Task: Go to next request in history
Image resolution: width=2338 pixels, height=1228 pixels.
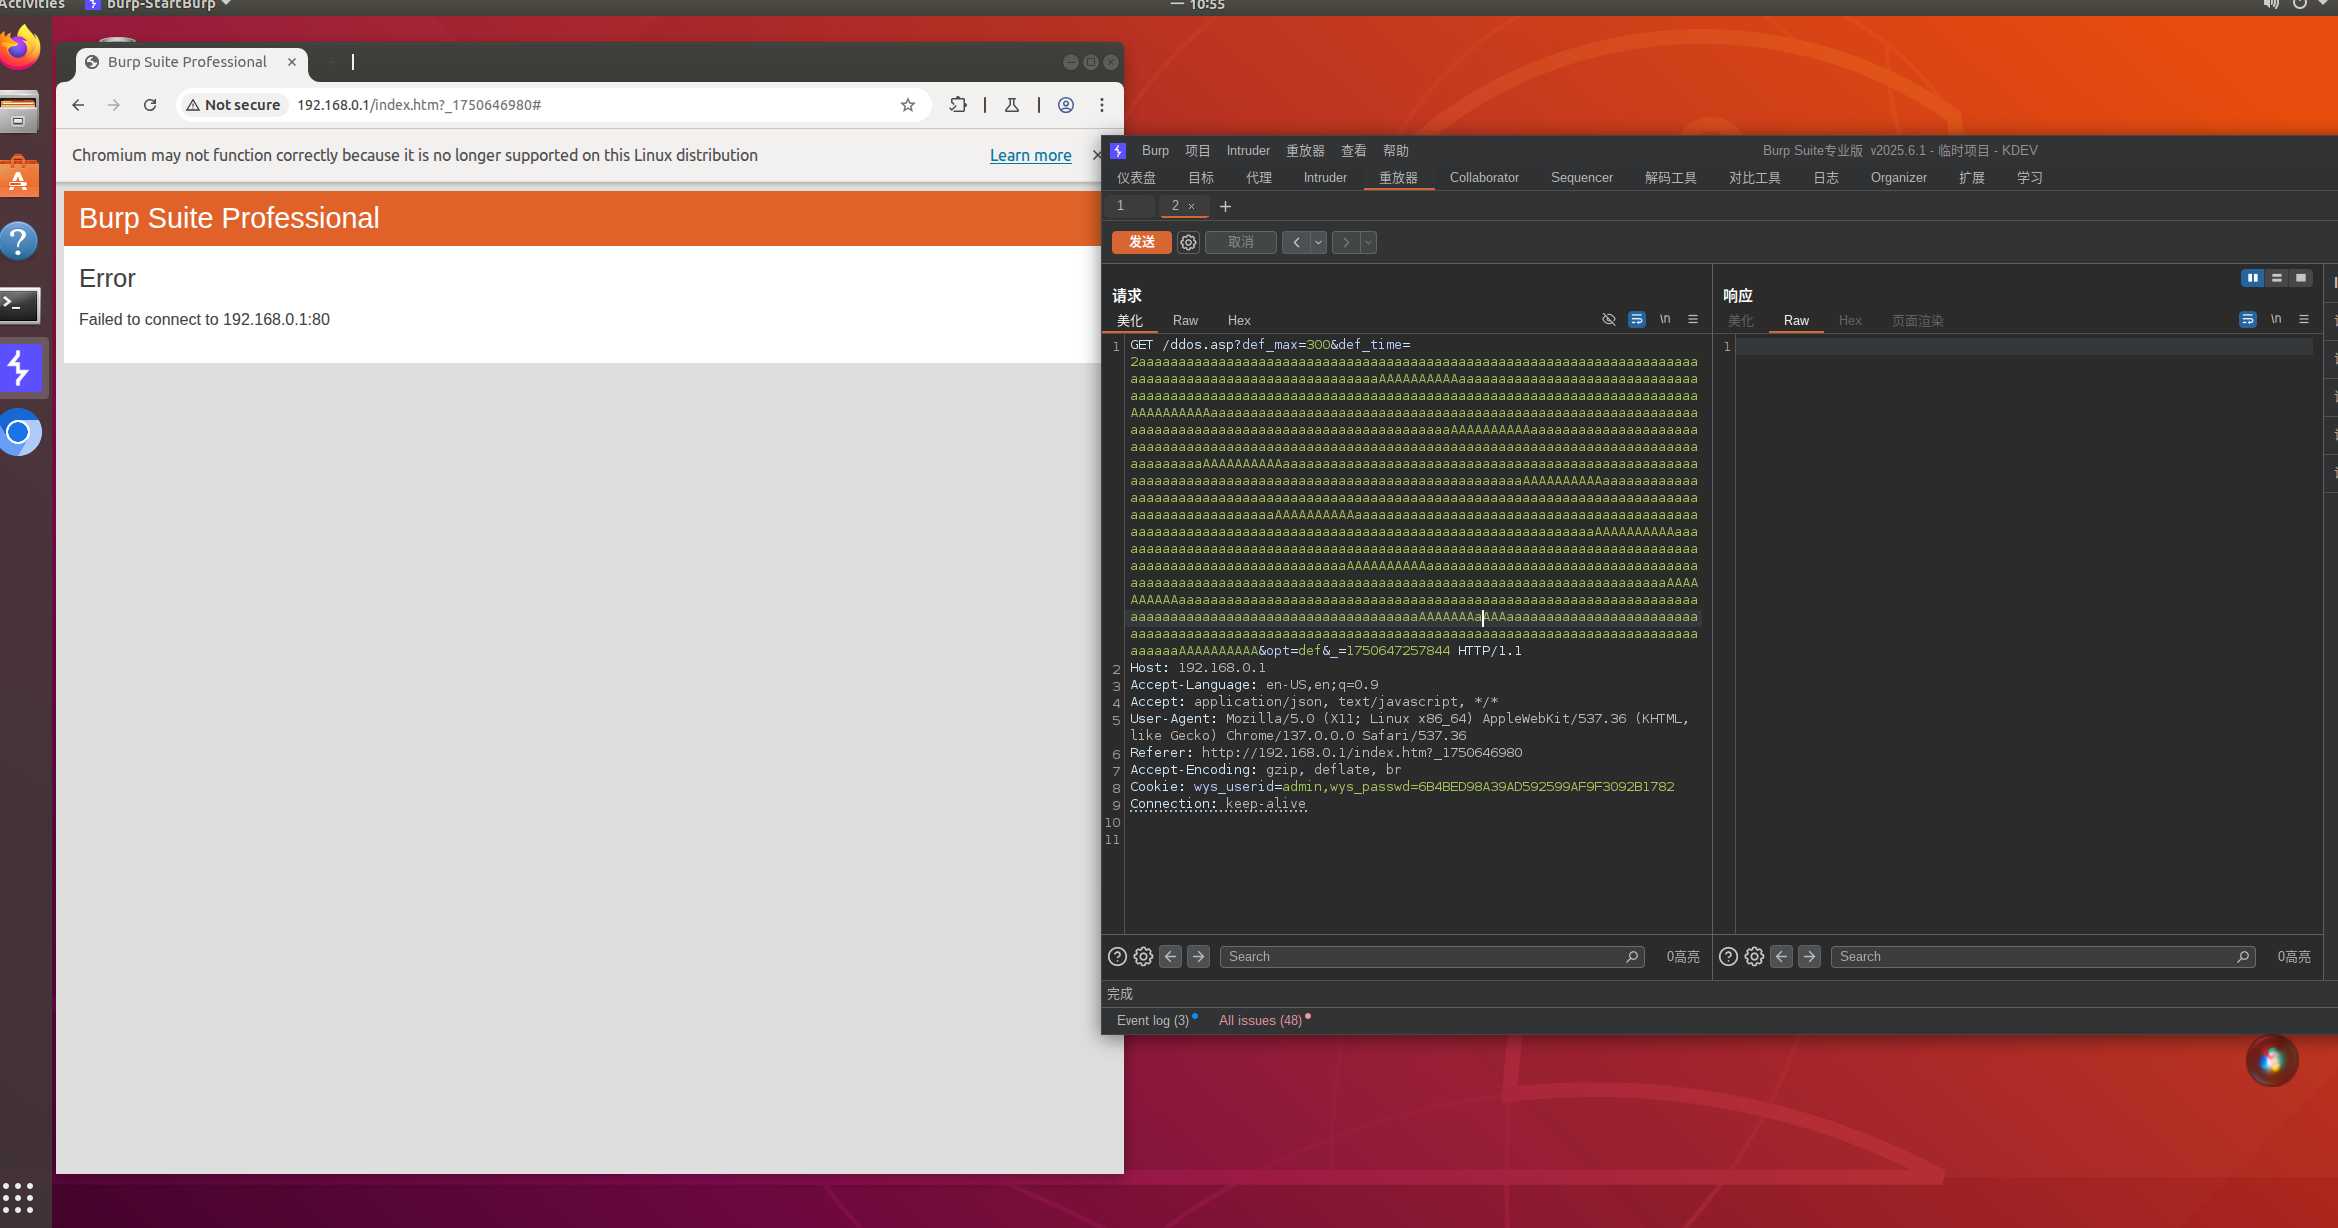Action: click(1346, 242)
